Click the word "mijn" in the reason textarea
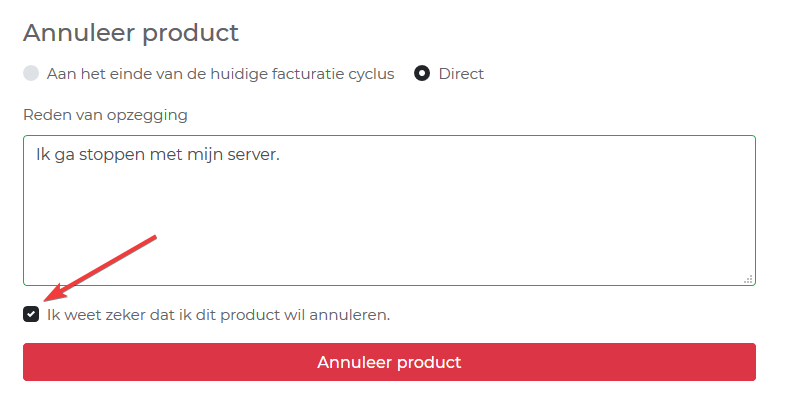The height and width of the screenshot is (415, 787). [209, 156]
